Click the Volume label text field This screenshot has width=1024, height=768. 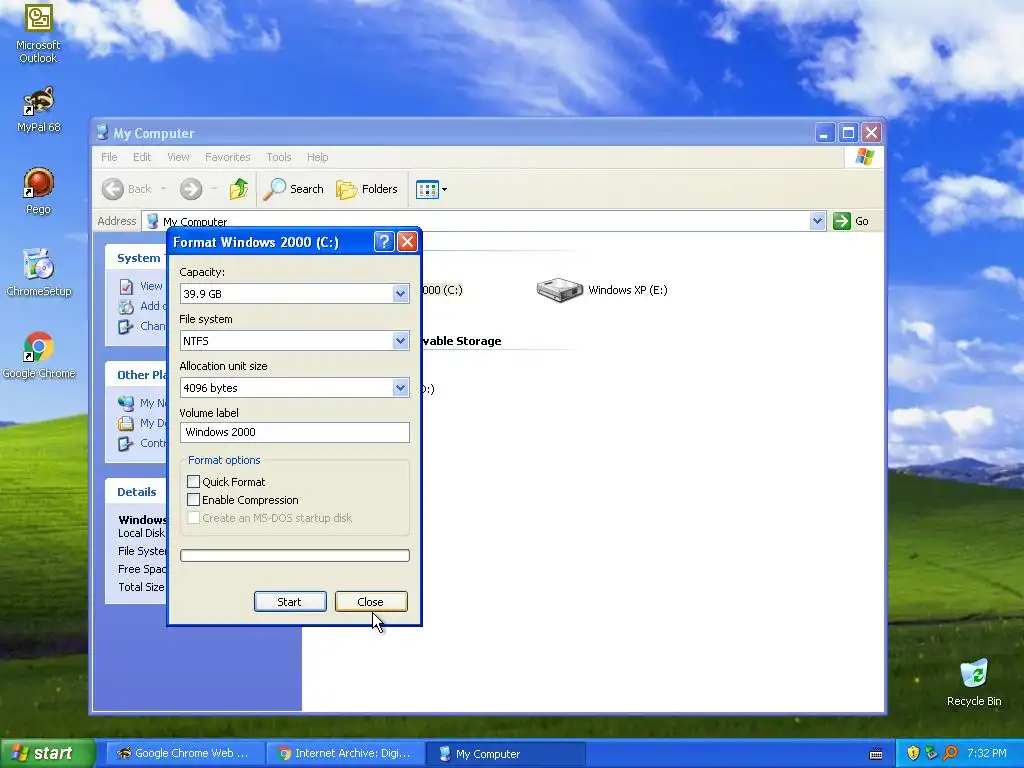click(x=295, y=432)
